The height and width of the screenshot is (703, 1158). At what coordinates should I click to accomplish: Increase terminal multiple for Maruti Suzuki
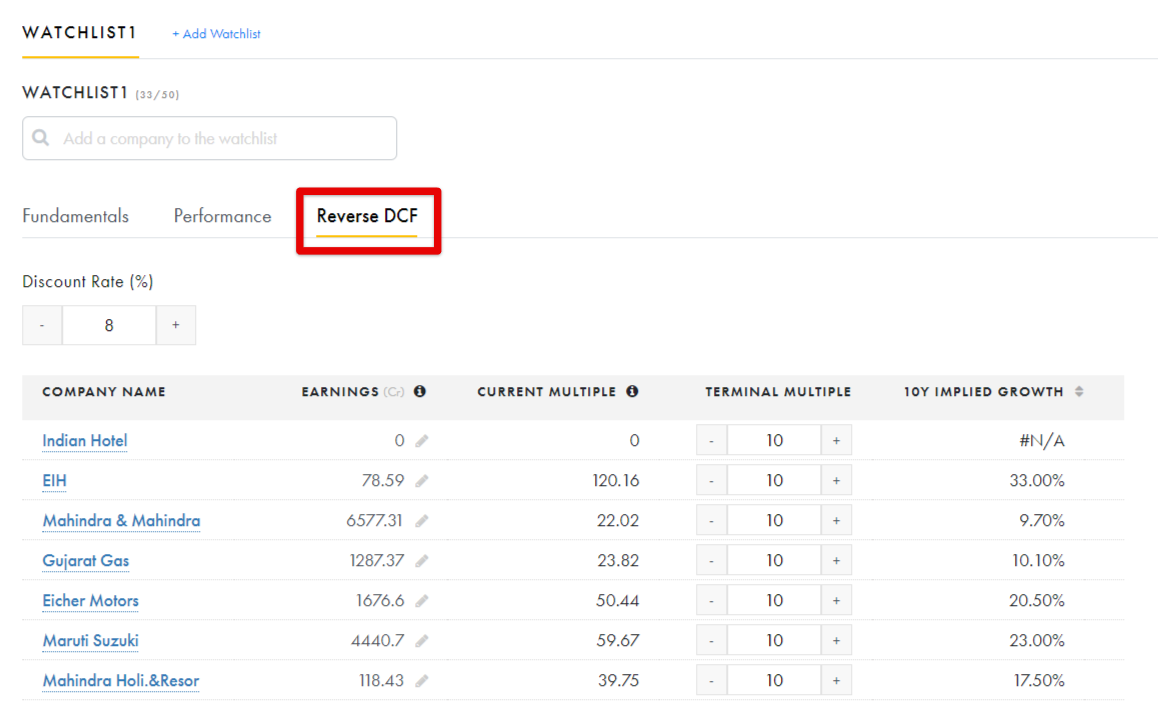(x=836, y=640)
